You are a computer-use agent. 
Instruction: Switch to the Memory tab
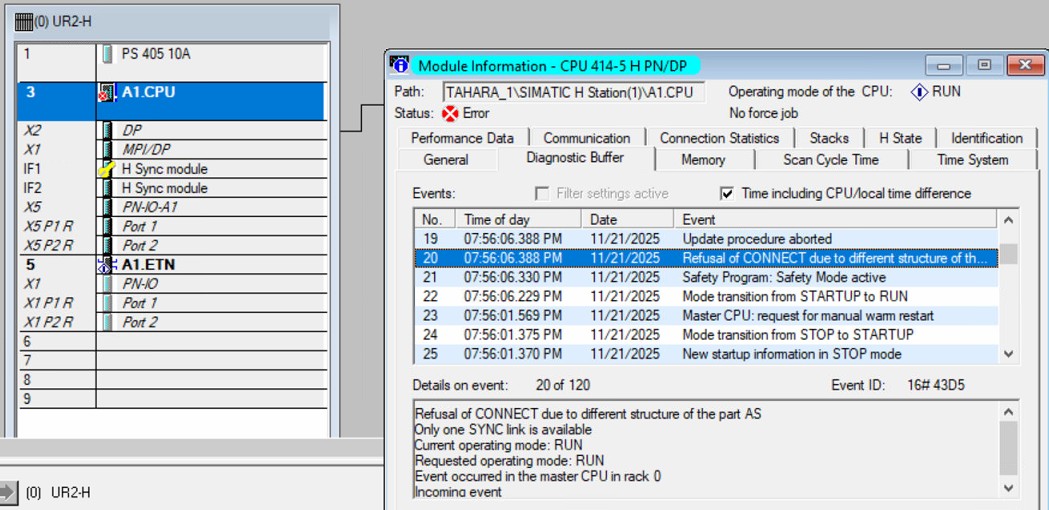pos(703,160)
